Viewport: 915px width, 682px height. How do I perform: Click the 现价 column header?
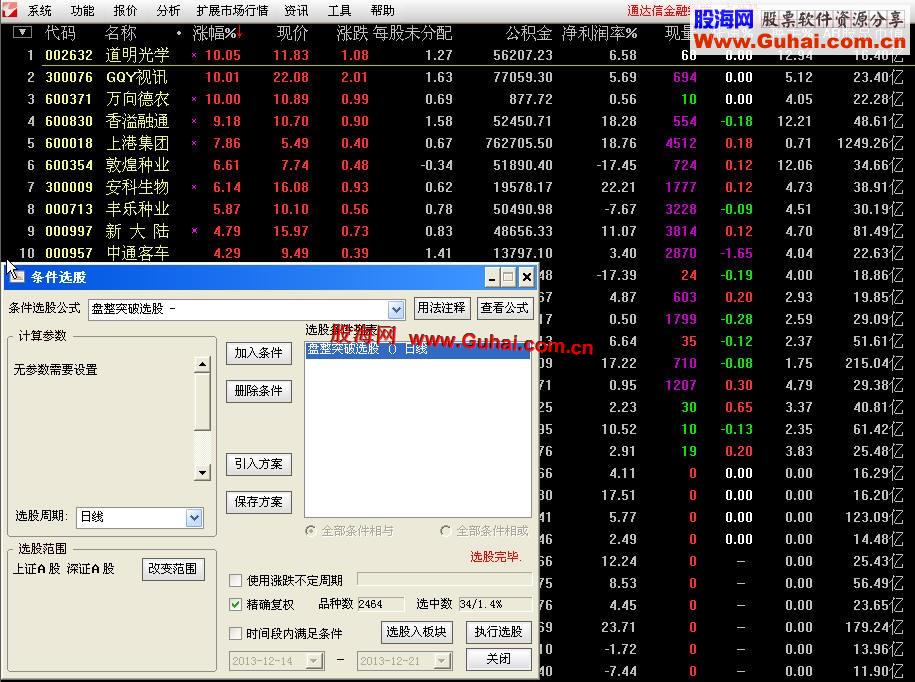[x=292, y=33]
